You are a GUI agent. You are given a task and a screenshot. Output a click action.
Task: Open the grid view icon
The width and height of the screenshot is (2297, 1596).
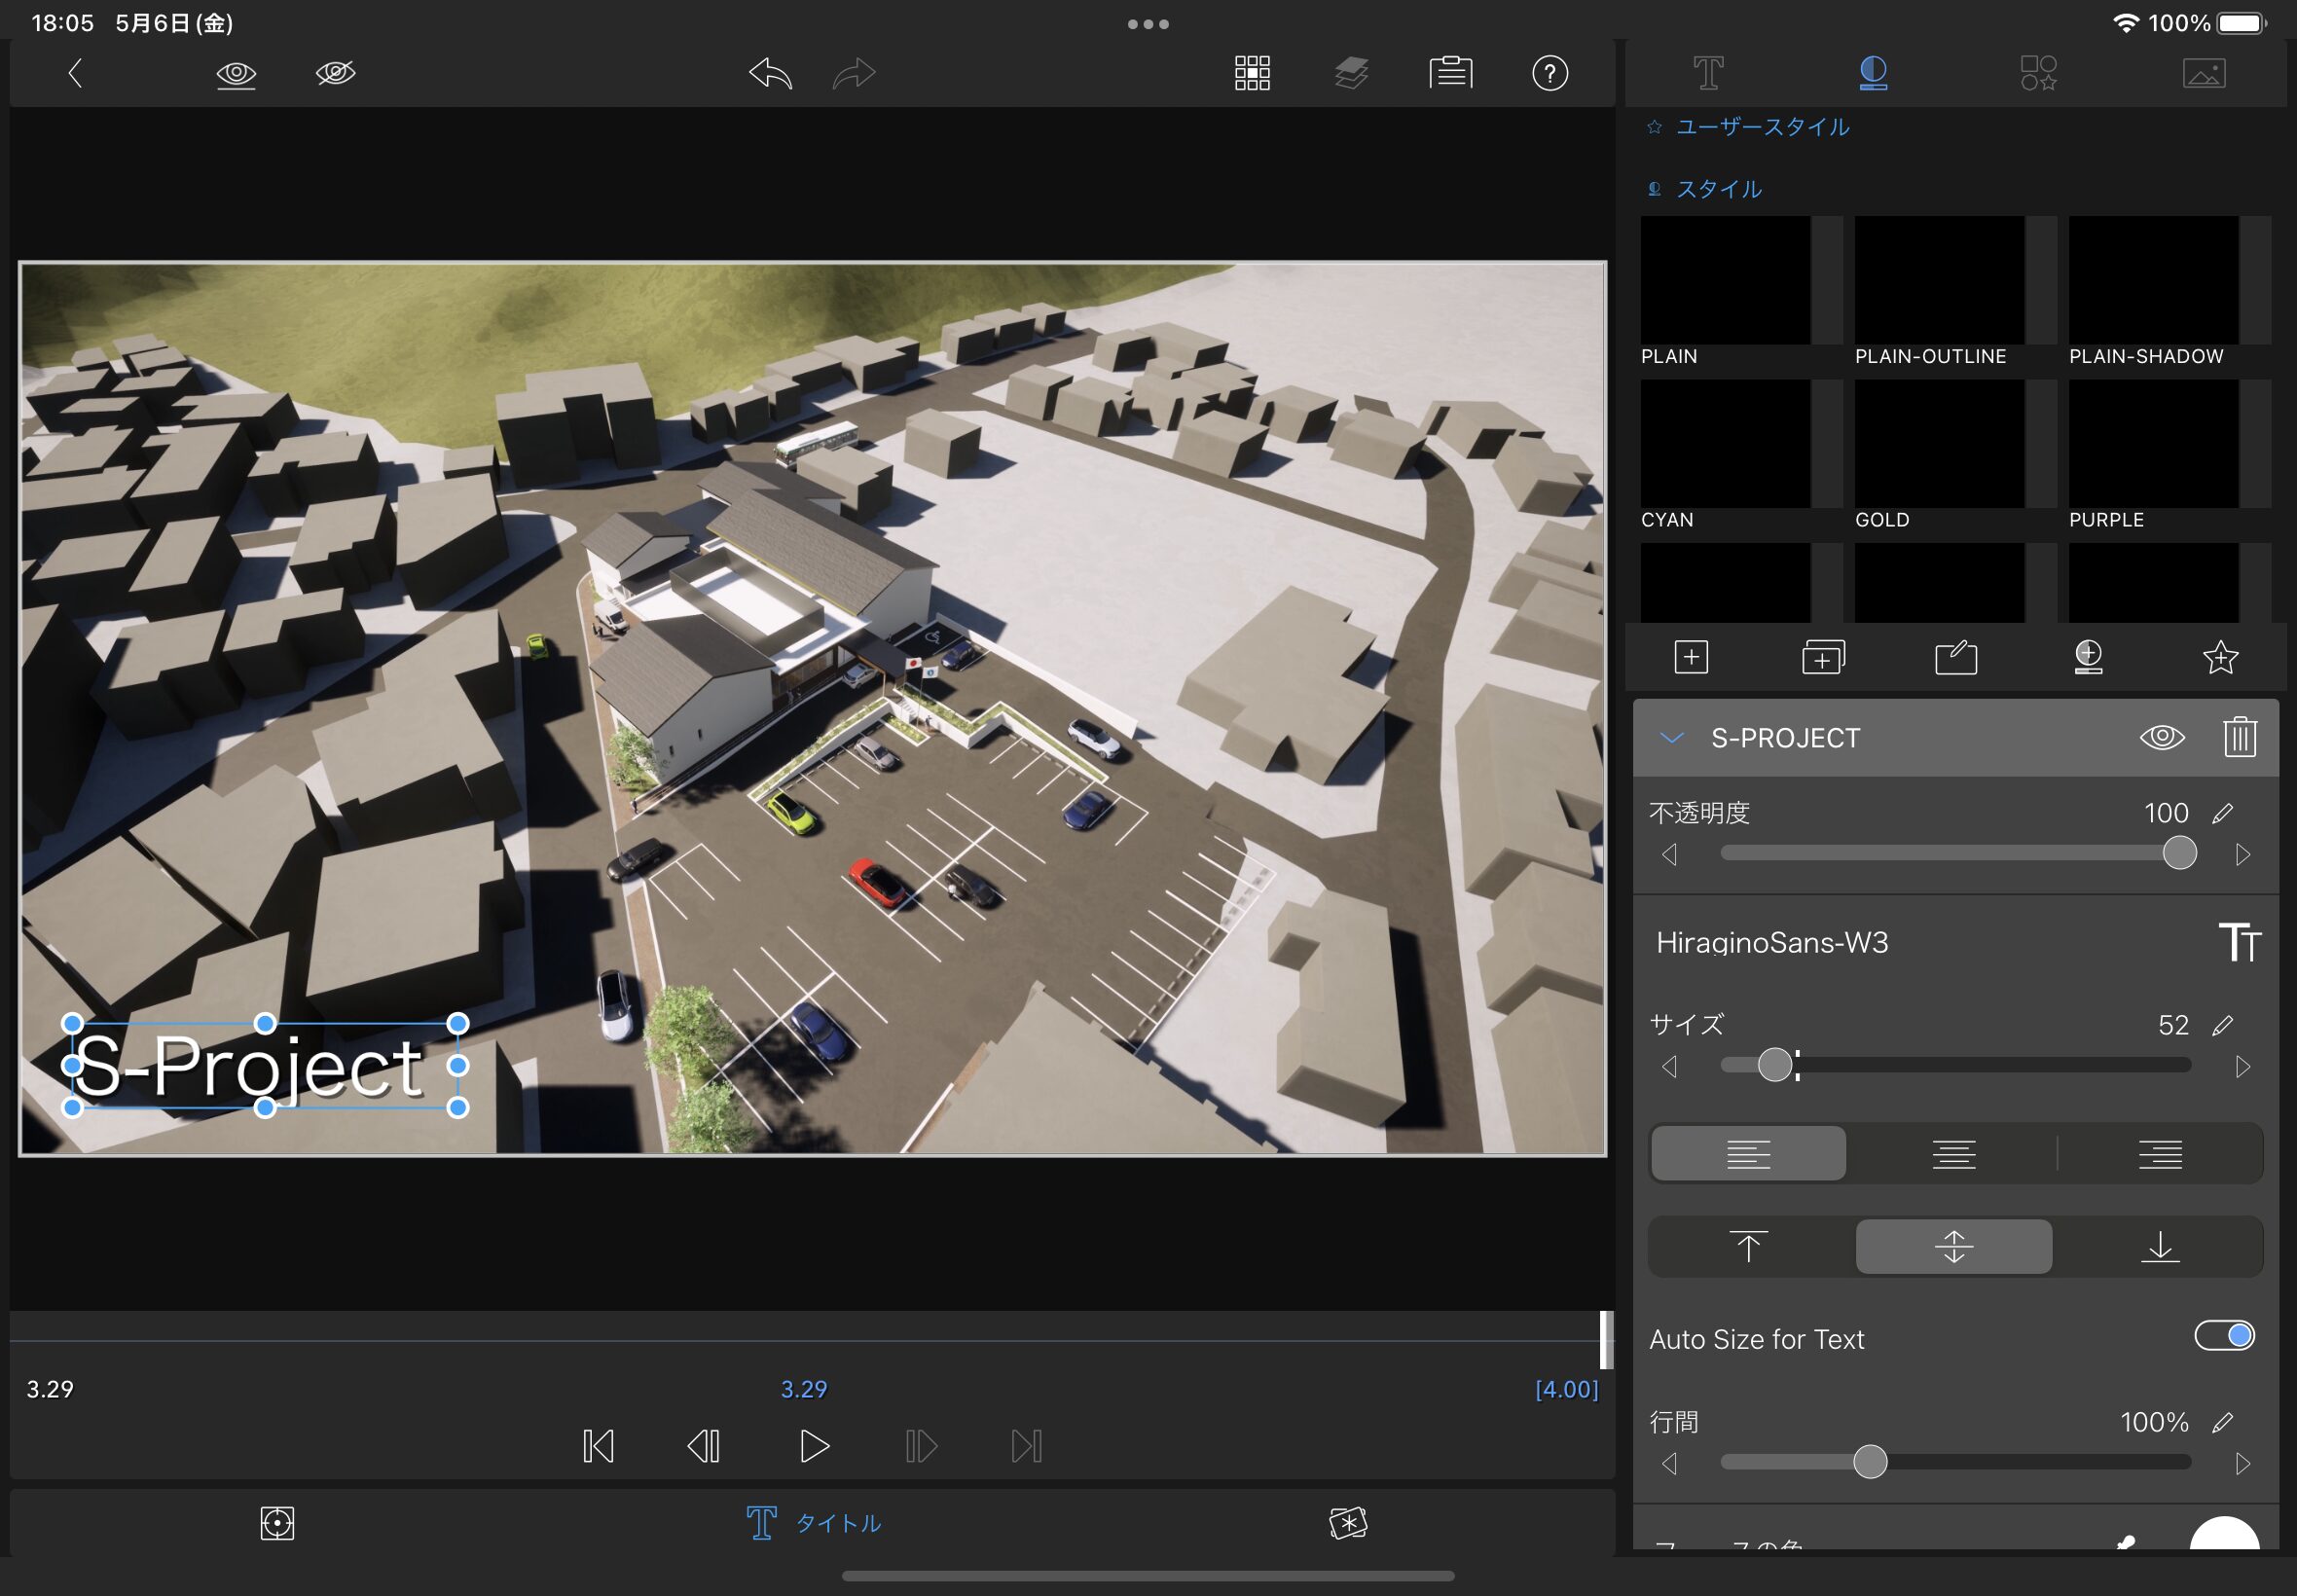[x=1251, y=73]
